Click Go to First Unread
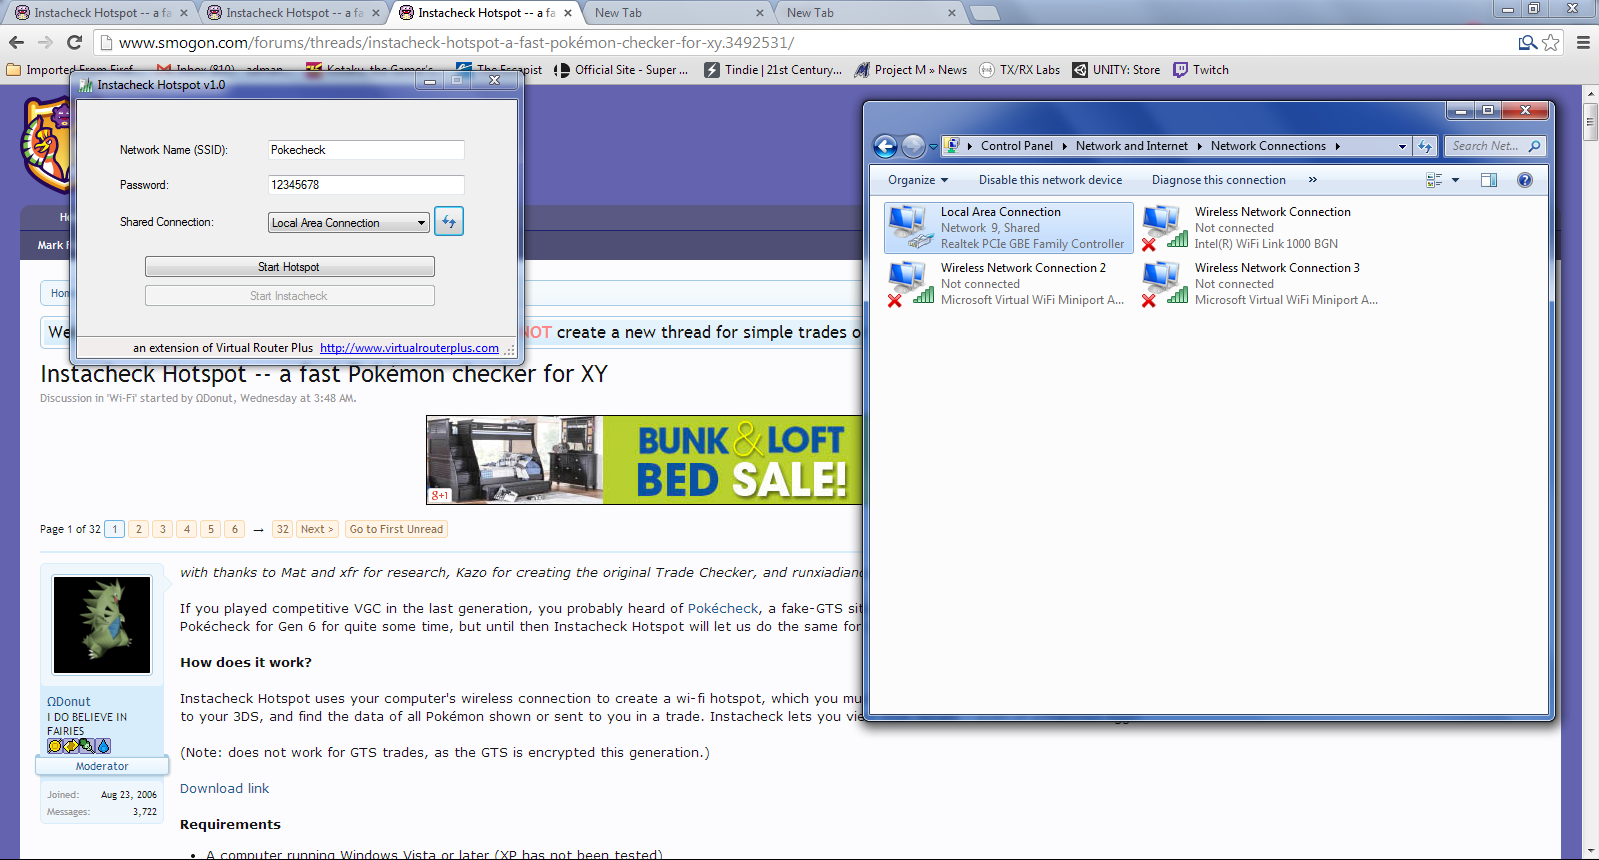1599x860 pixels. [x=396, y=529]
